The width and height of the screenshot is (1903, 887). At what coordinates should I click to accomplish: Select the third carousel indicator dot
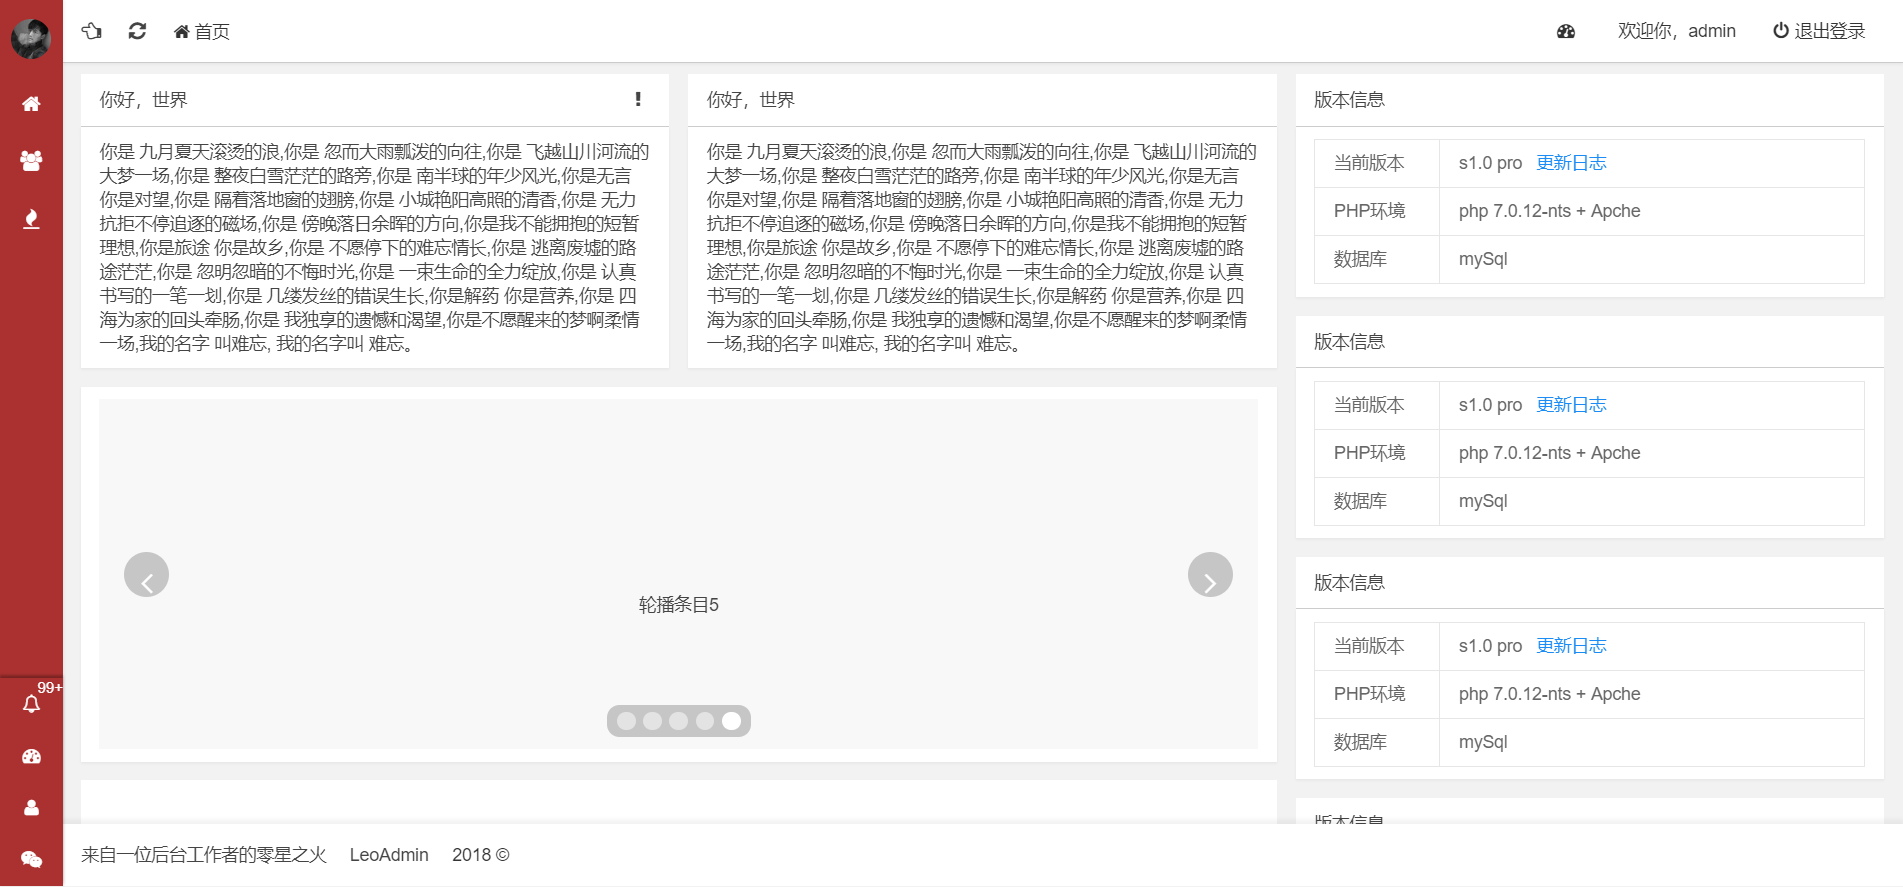point(679,721)
